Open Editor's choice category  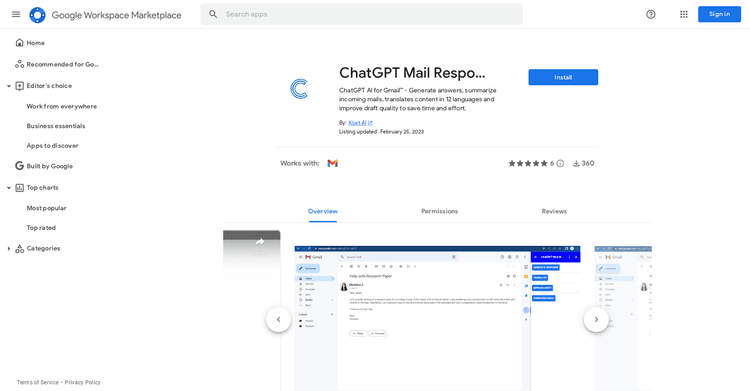49,86
